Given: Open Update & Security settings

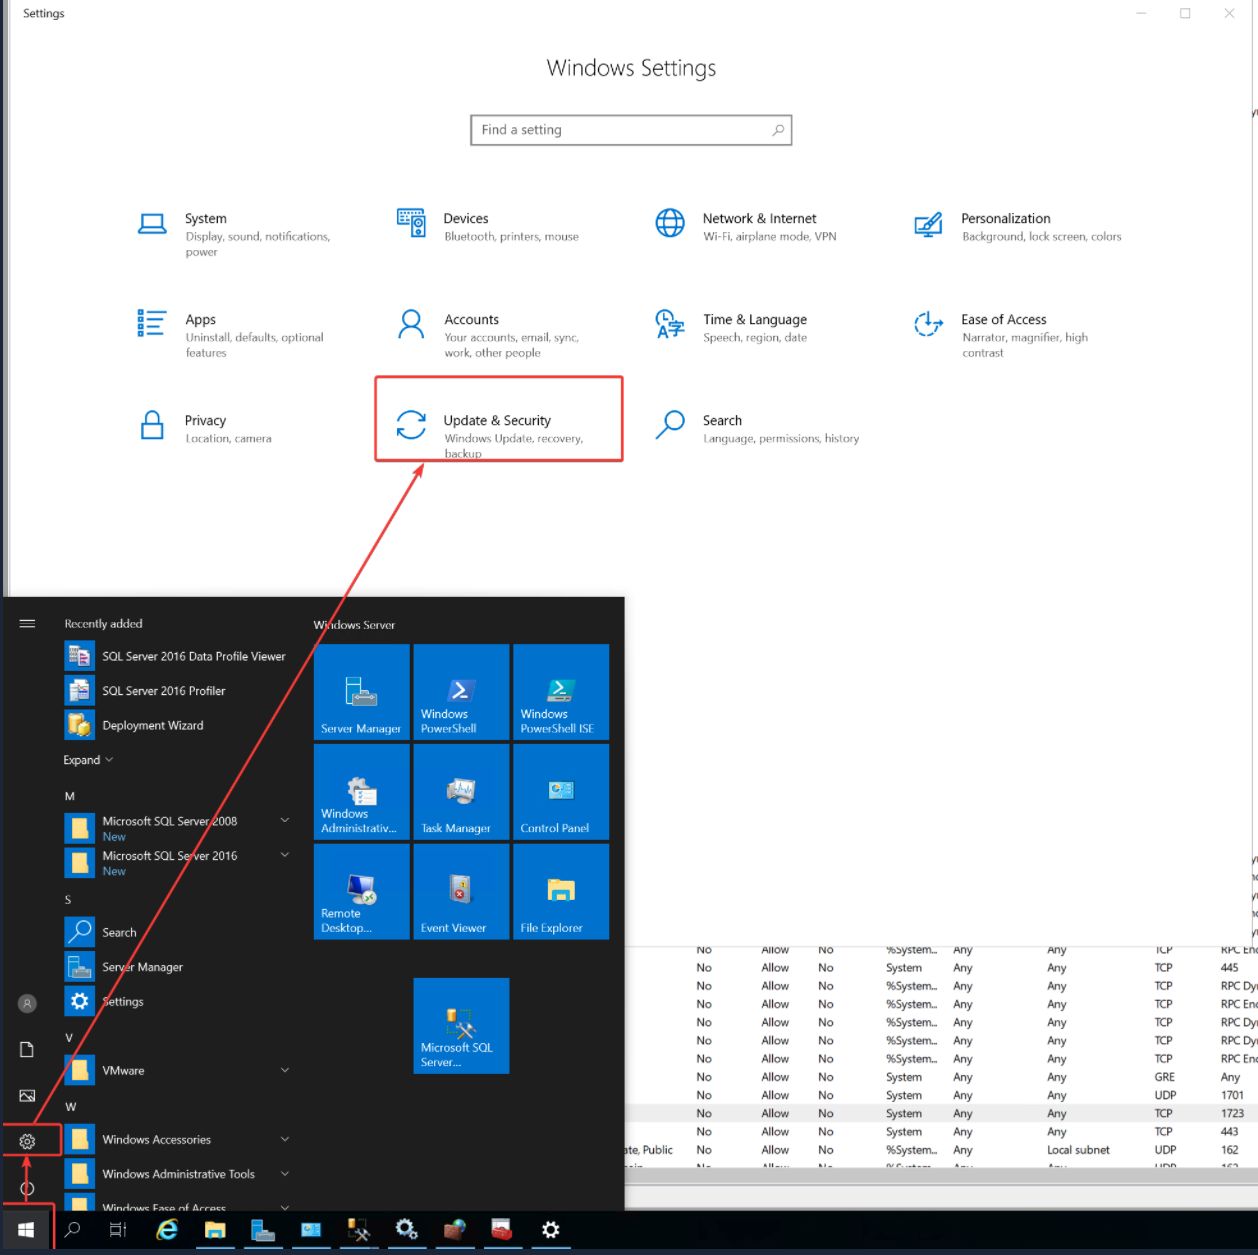Looking at the screenshot, I should point(499,419).
